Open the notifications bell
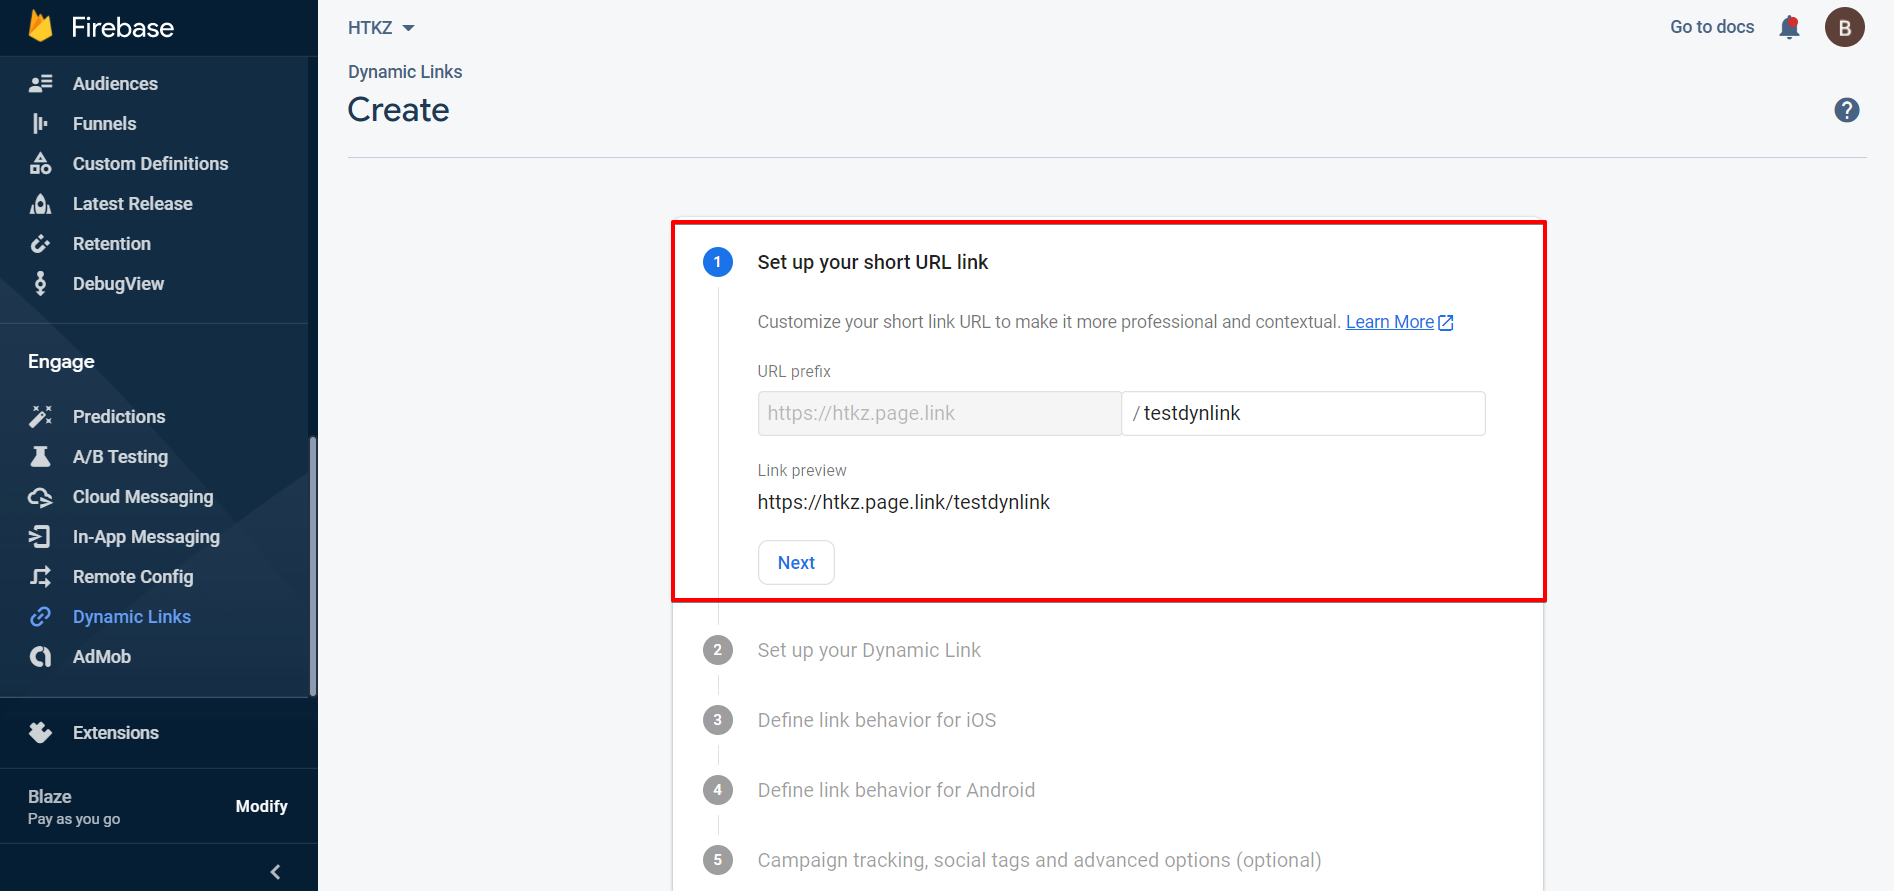This screenshot has width=1894, height=891. click(1789, 27)
